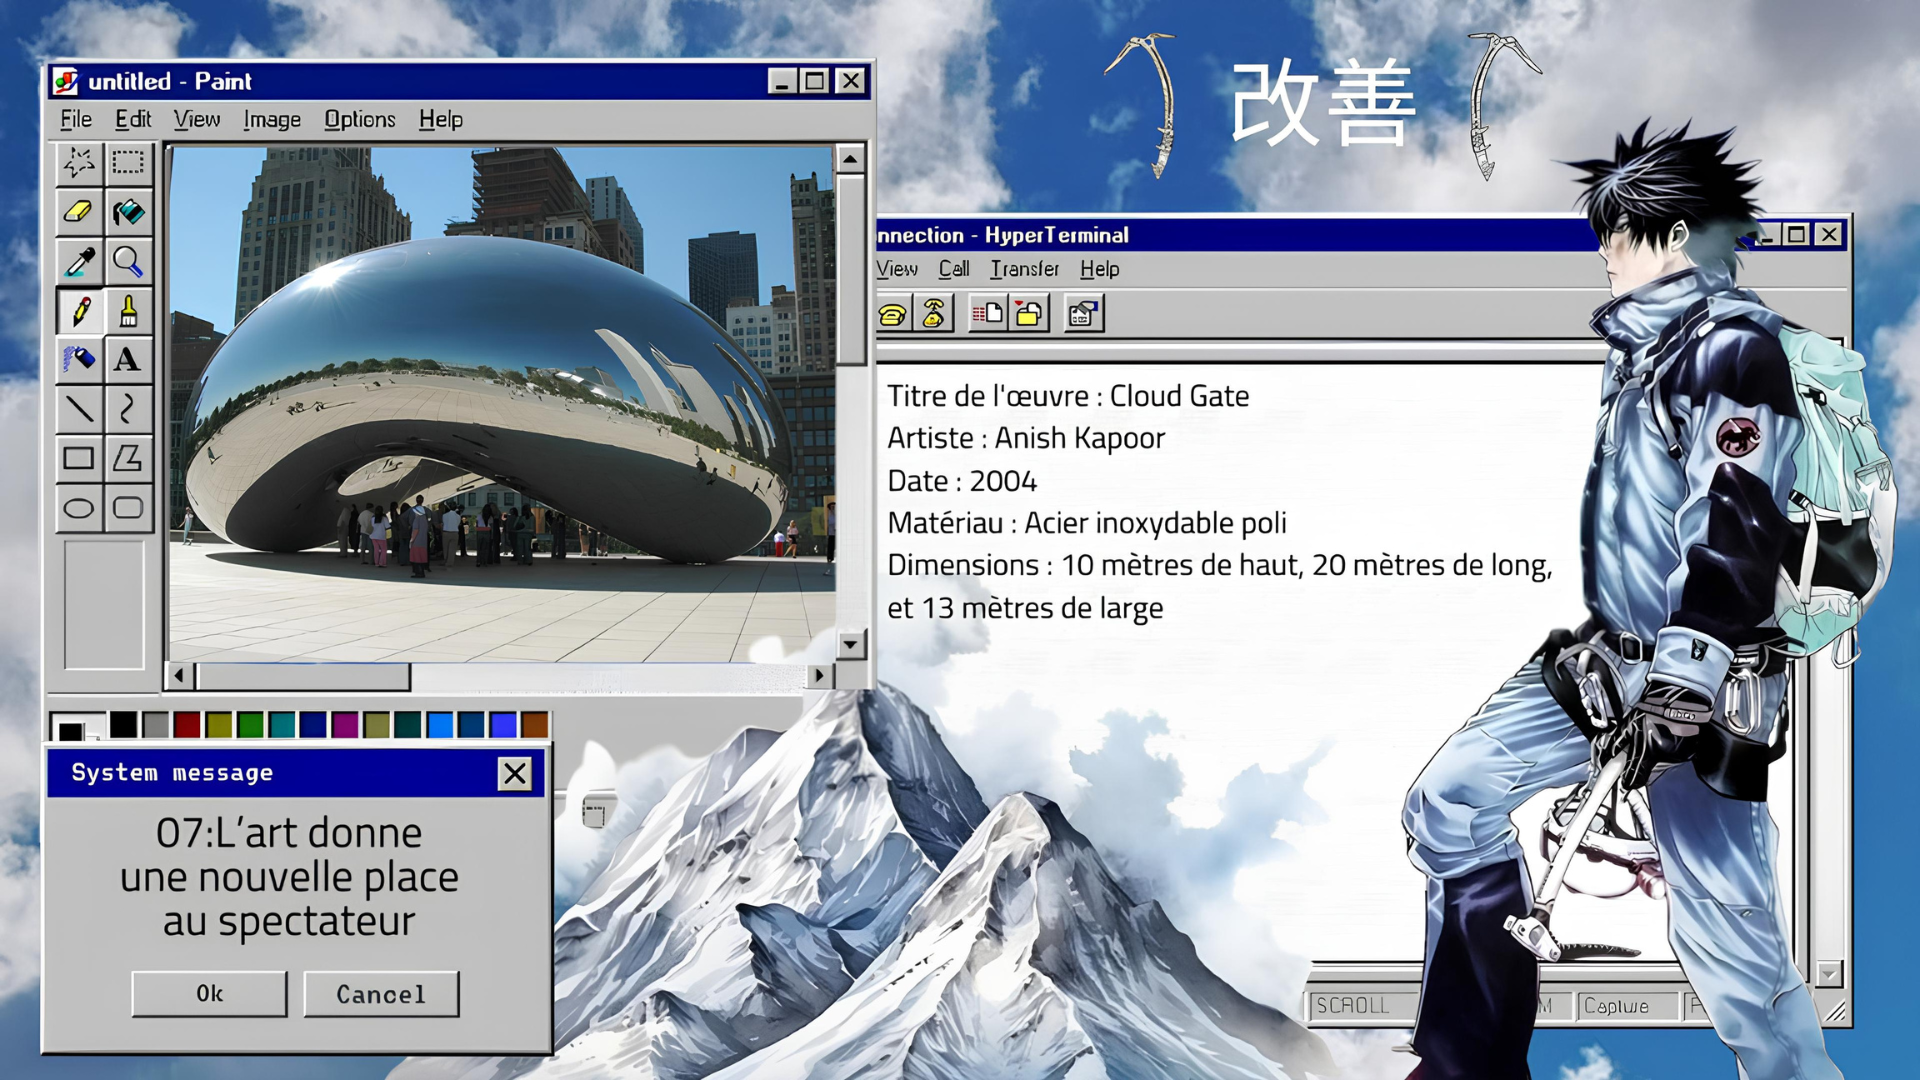Viewport: 1920px width, 1080px height.
Task: Open the HyperTerminal Call menu
Action: pos(954,269)
